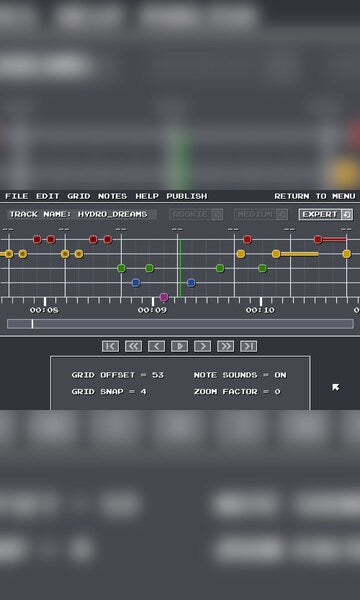Step back one with single left arrow
Screen dimensions: 360x600
156,346
